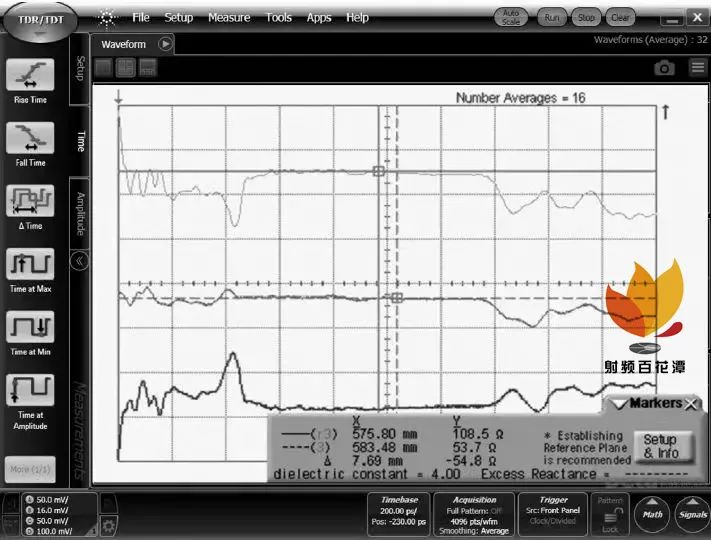The width and height of the screenshot is (711, 540).
Task: Open the Measure menu
Action: pos(229,18)
